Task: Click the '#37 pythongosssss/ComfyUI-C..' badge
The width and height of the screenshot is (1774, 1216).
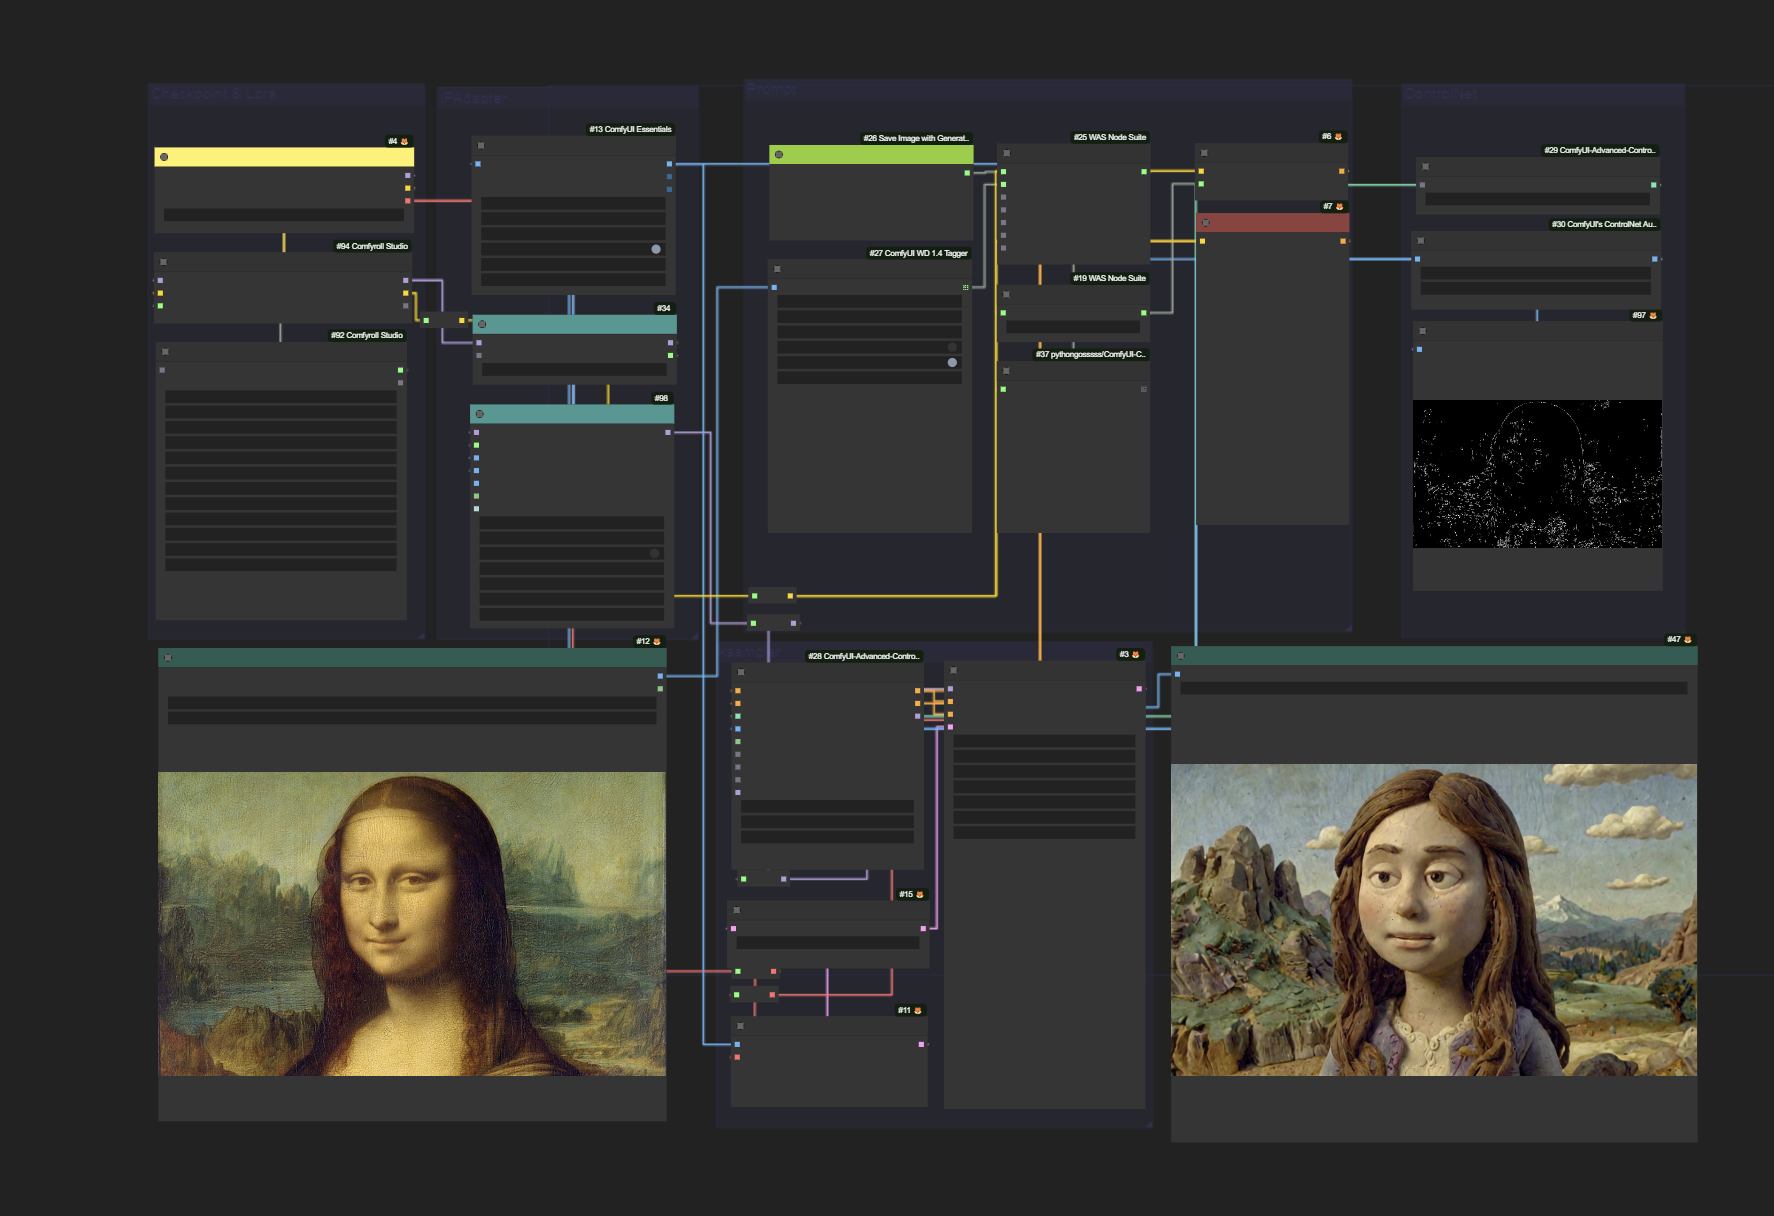Action: (1092, 354)
